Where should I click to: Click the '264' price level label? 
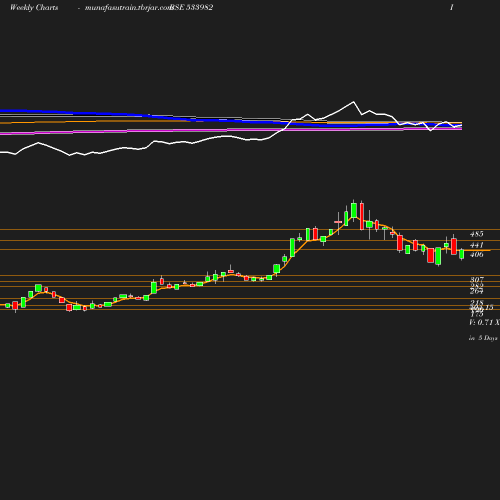(477, 291)
